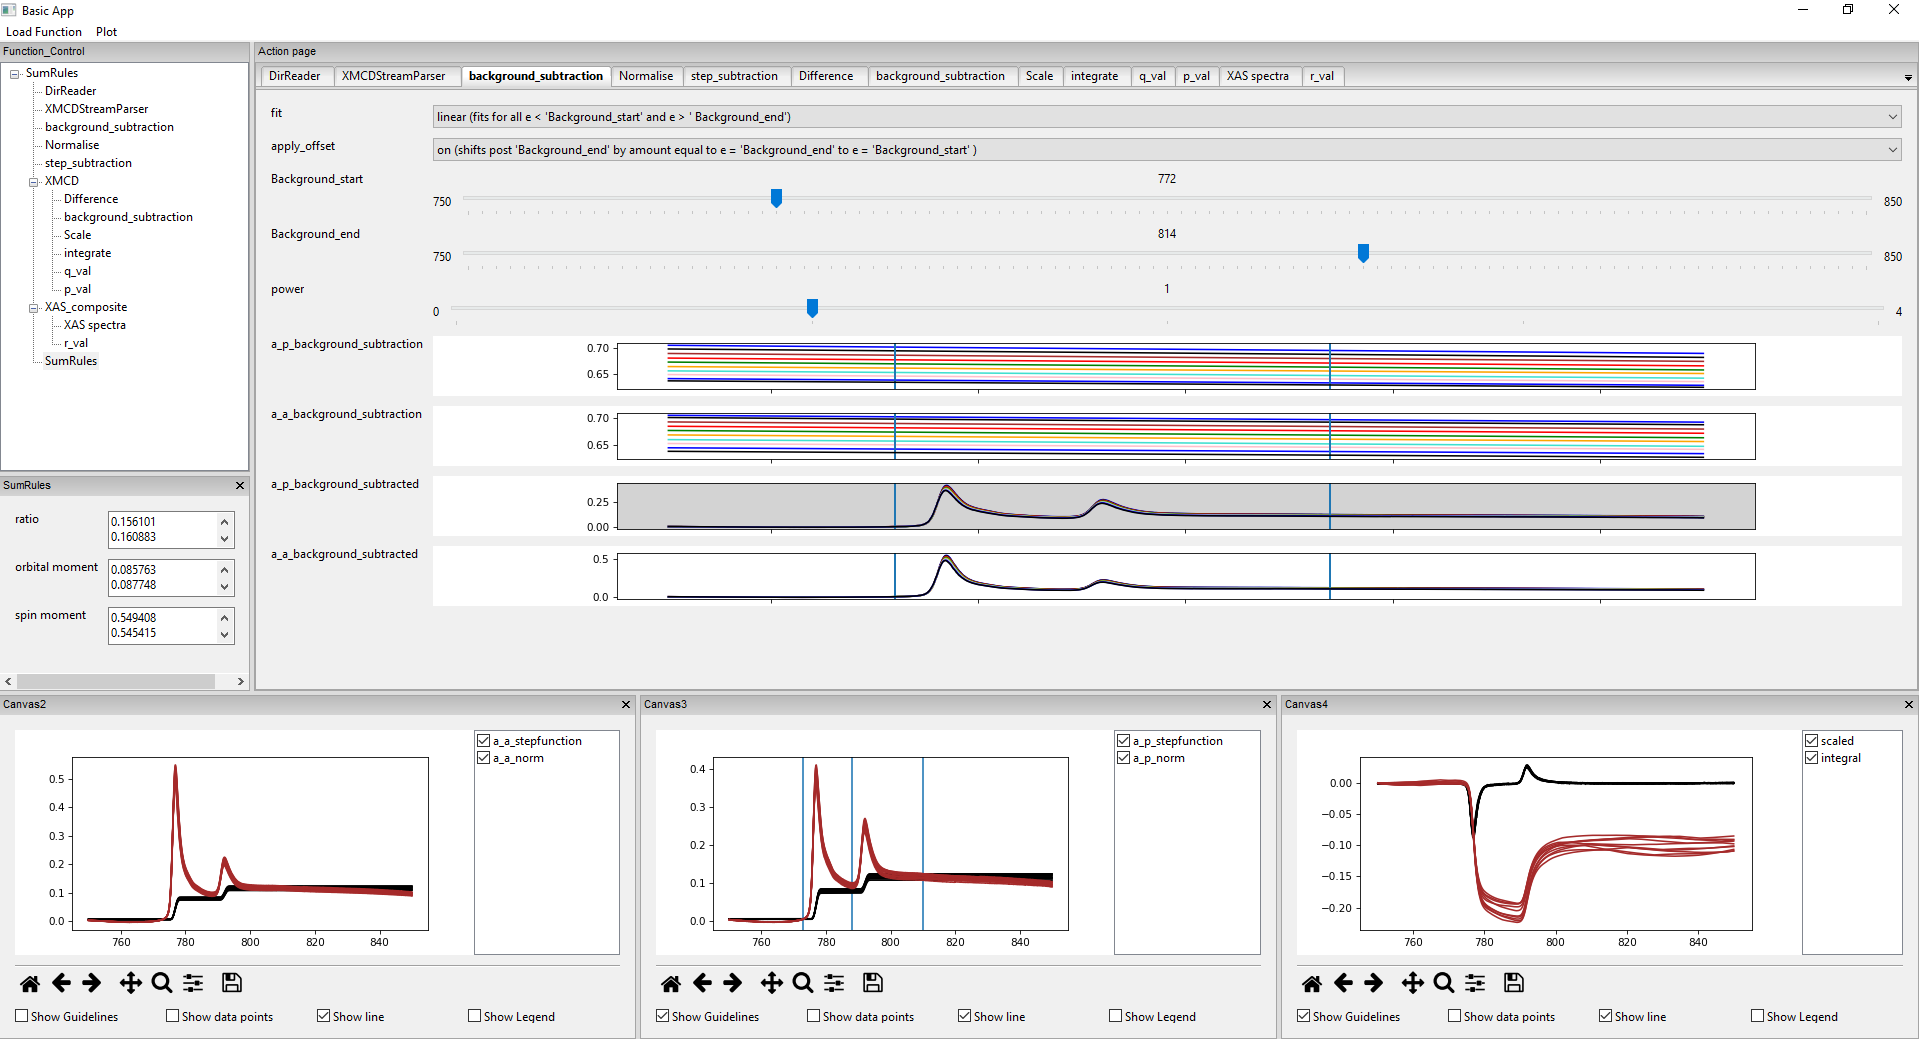The width and height of the screenshot is (1919, 1039).
Task: Select Zoom magnifier in Canvas3 toolbar
Action: [x=803, y=983]
